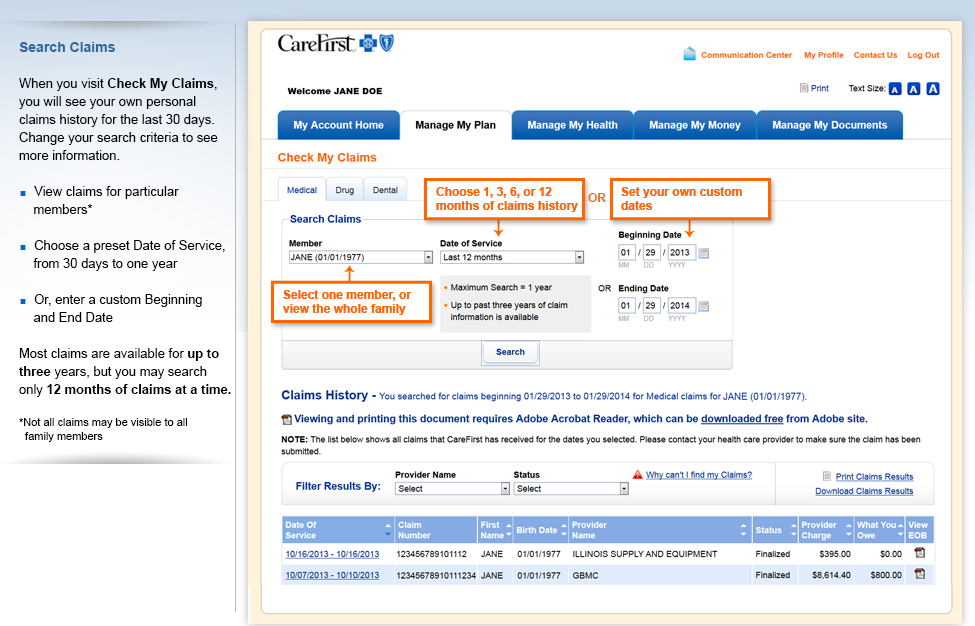Sort claims by Provider Name column arrows
The height and width of the screenshot is (626, 975).
tap(743, 530)
